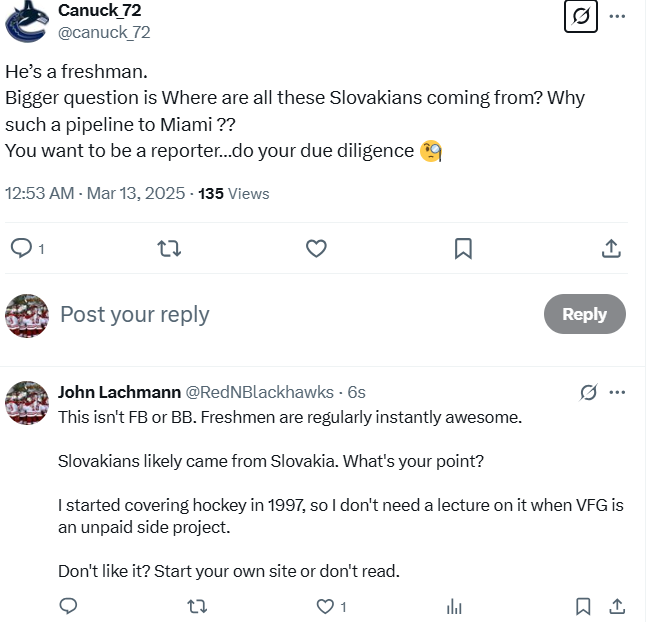This screenshot has width=657, height=622.
Task: View analytics for John Lachmann's reply
Action: tap(455, 605)
